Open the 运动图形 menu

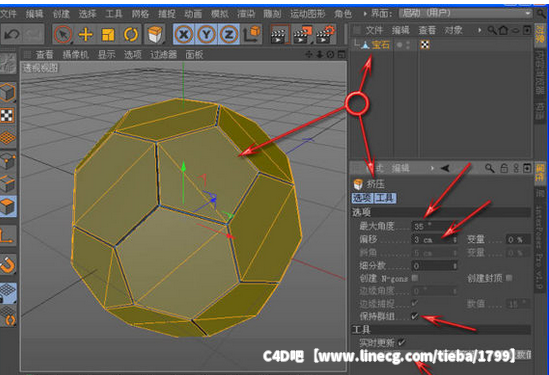pos(307,14)
